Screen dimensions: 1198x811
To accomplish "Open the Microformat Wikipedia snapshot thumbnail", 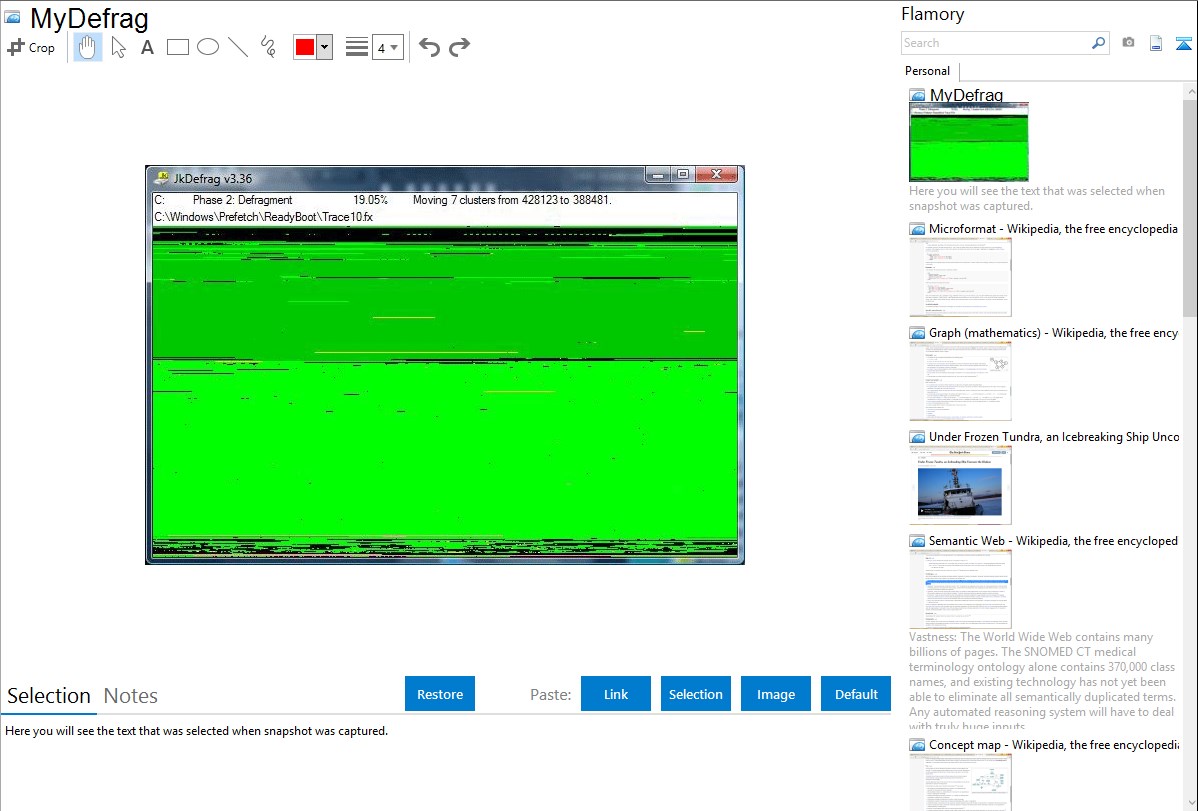I will (x=960, y=277).
